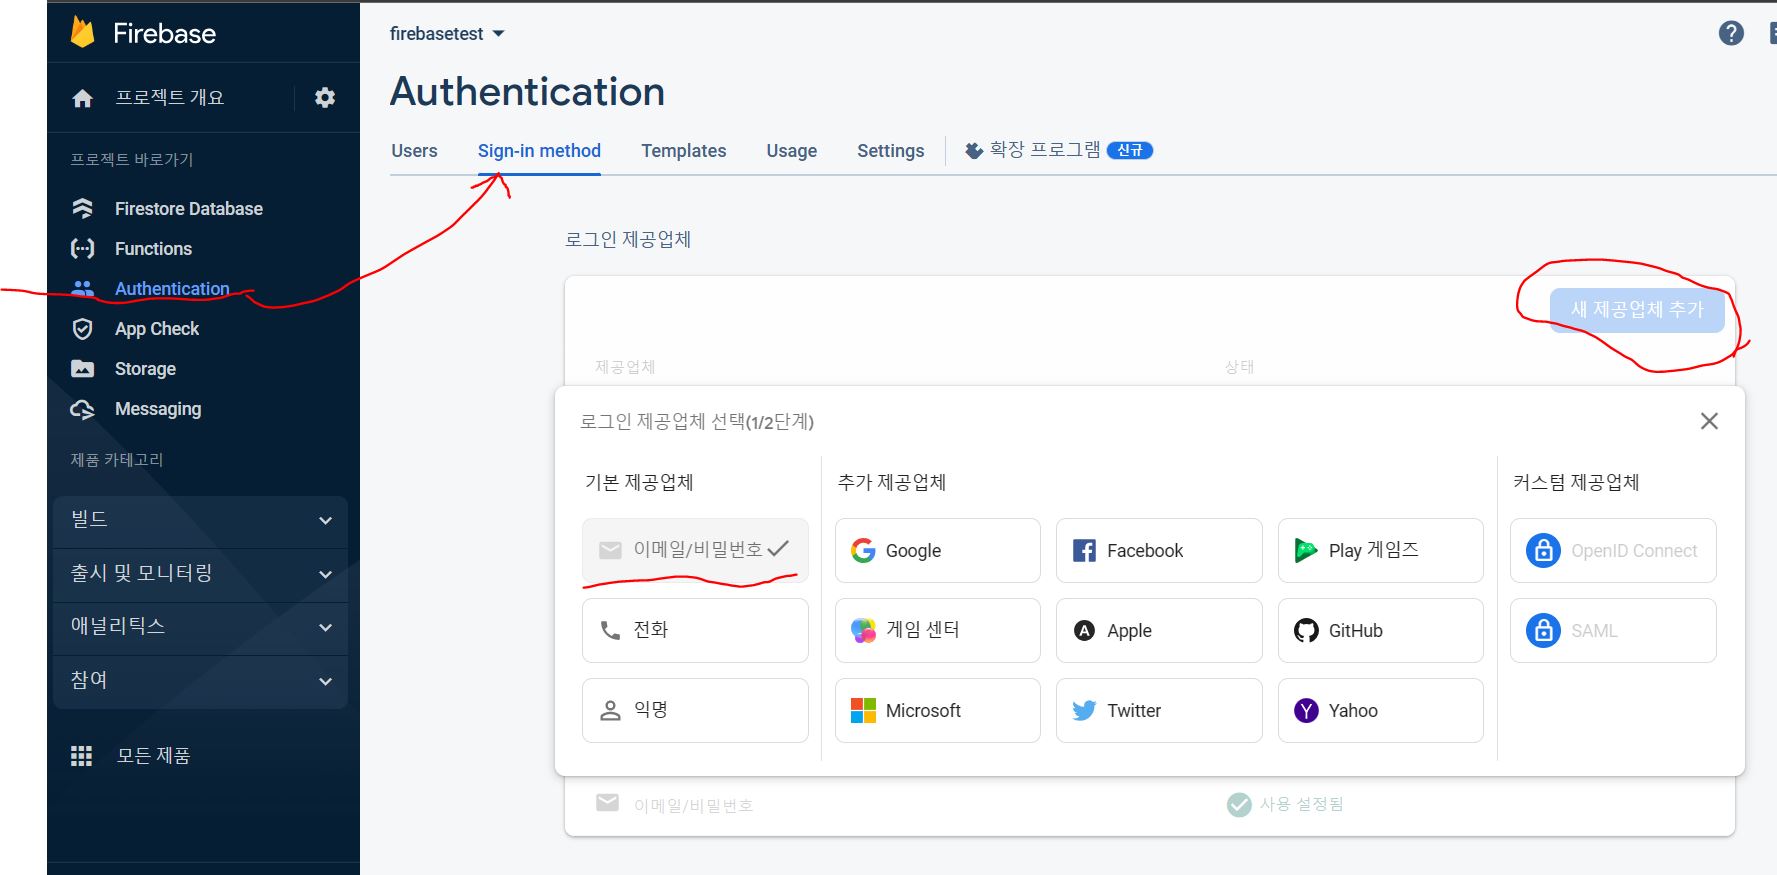Viewport: 1777px width, 875px height.
Task: Click the Storage image icon
Action: coord(83,369)
